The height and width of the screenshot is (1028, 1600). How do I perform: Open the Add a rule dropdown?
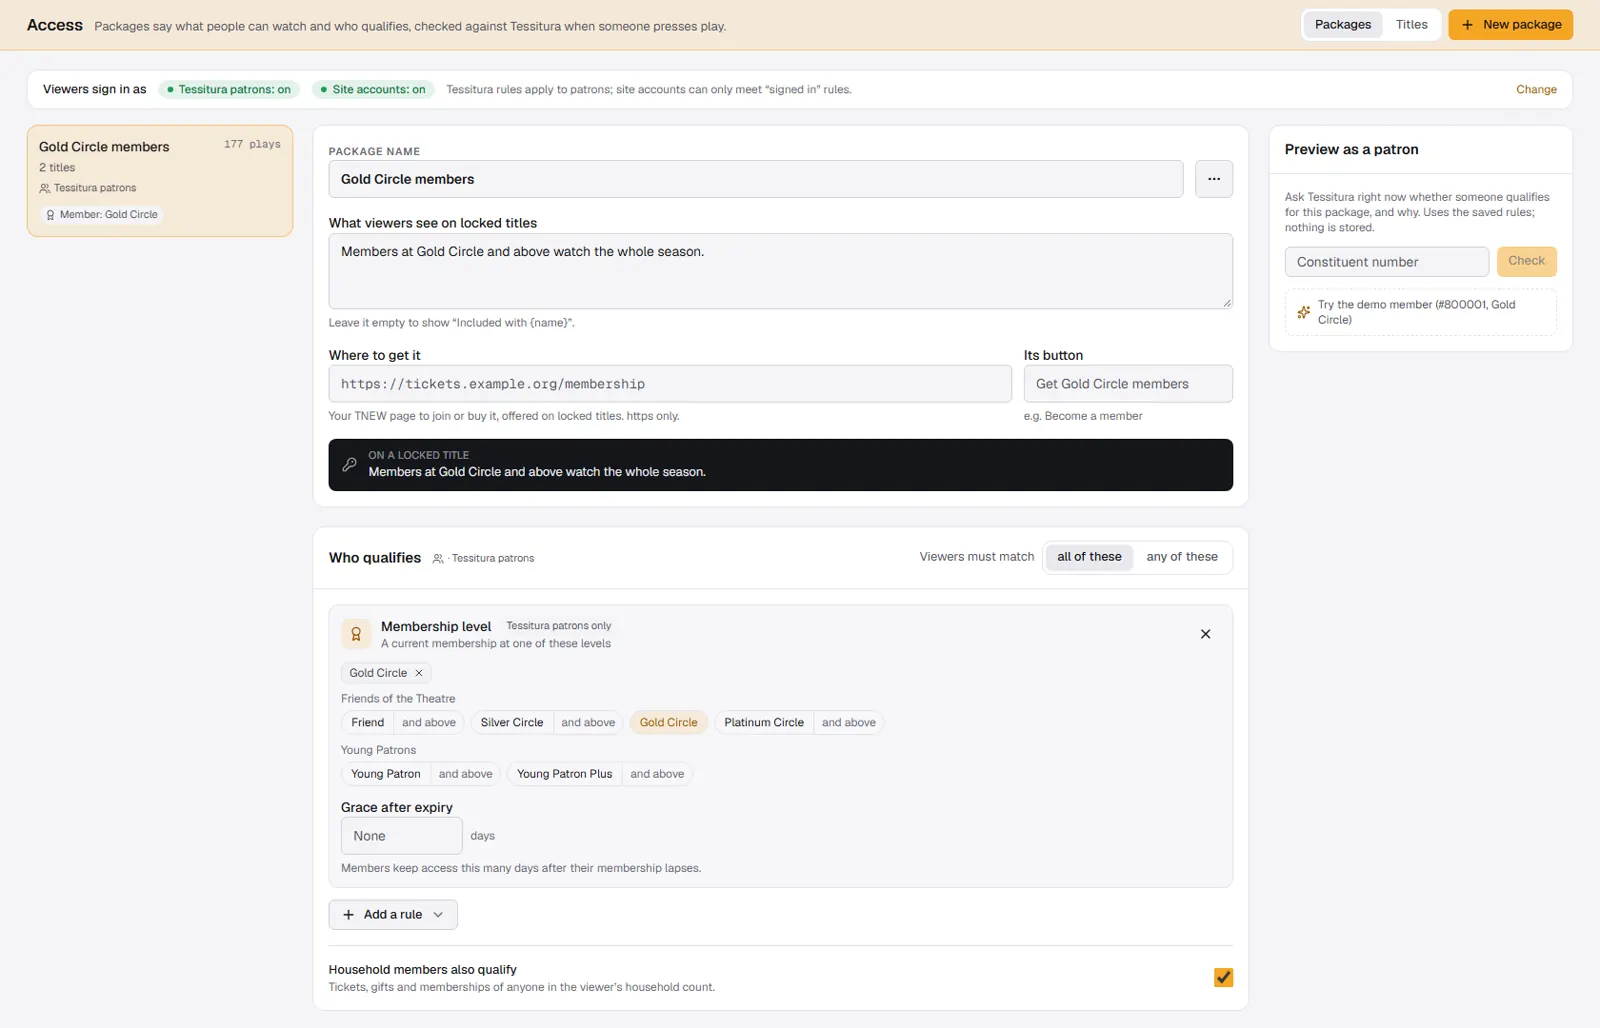(393, 915)
